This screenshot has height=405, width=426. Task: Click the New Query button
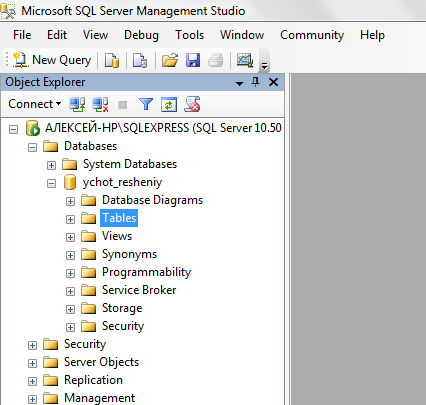52,60
